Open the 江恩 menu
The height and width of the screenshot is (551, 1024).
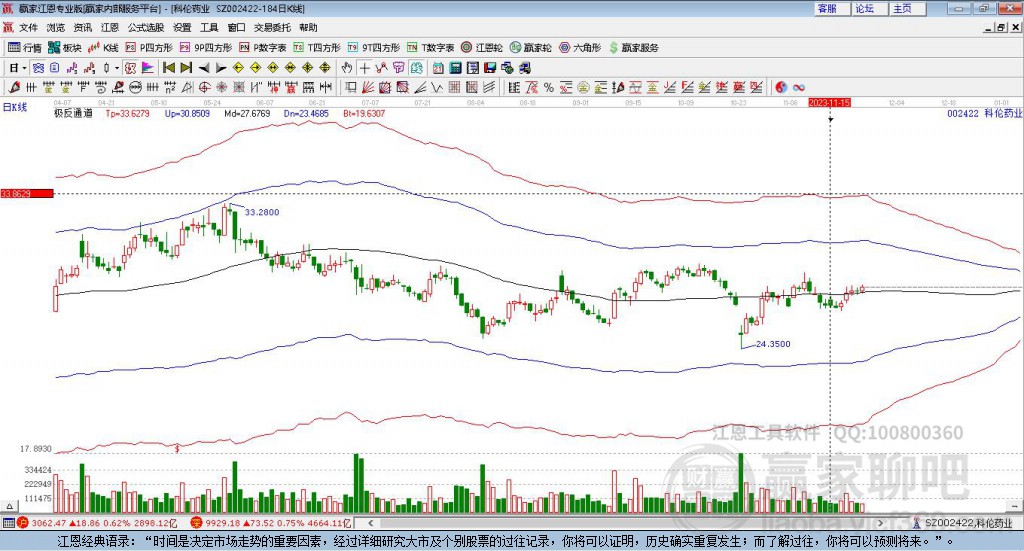(x=110, y=27)
